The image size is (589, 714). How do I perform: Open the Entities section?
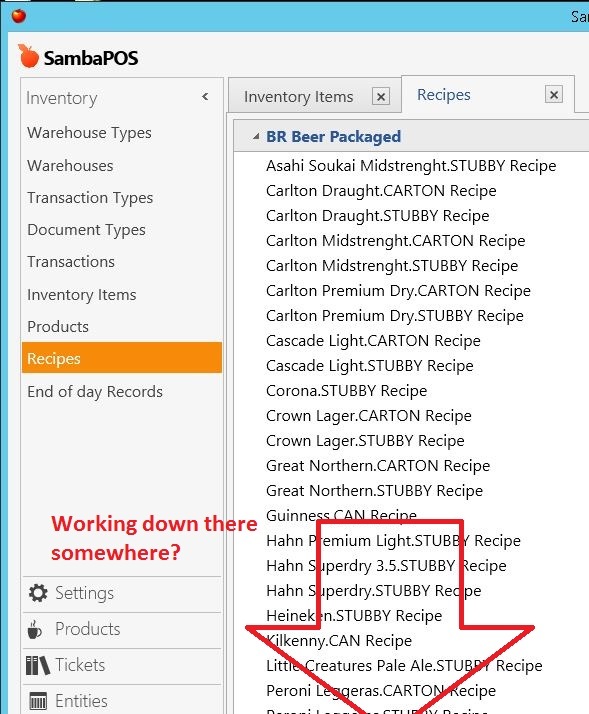[122, 700]
